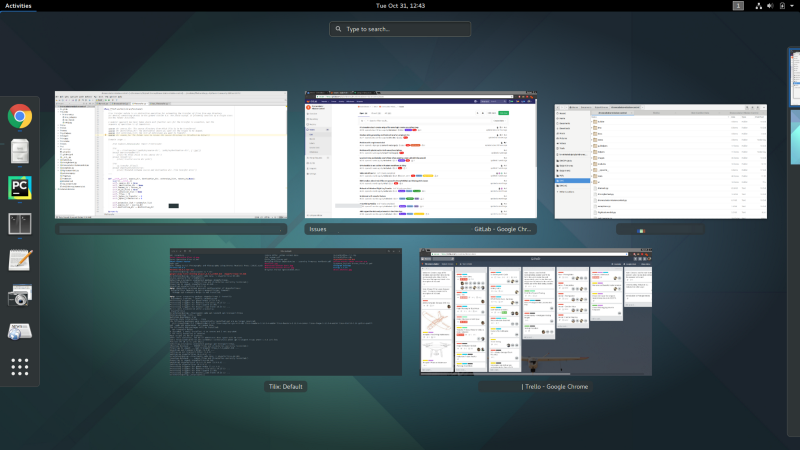Open the clock calendar Tue Oct 31
The width and height of the screenshot is (800, 450).
[400, 6]
